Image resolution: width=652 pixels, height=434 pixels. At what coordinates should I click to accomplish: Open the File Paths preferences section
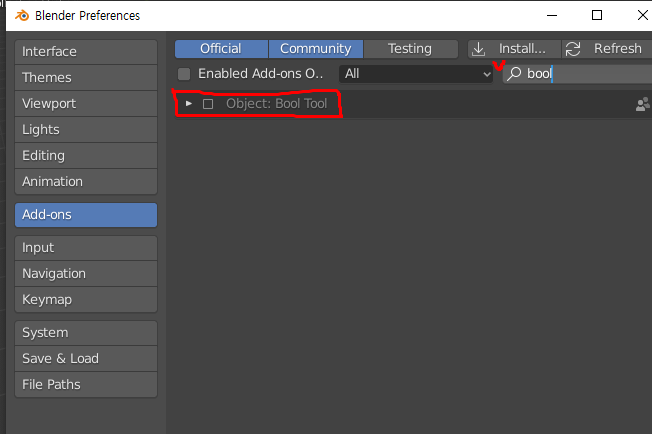(x=86, y=385)
